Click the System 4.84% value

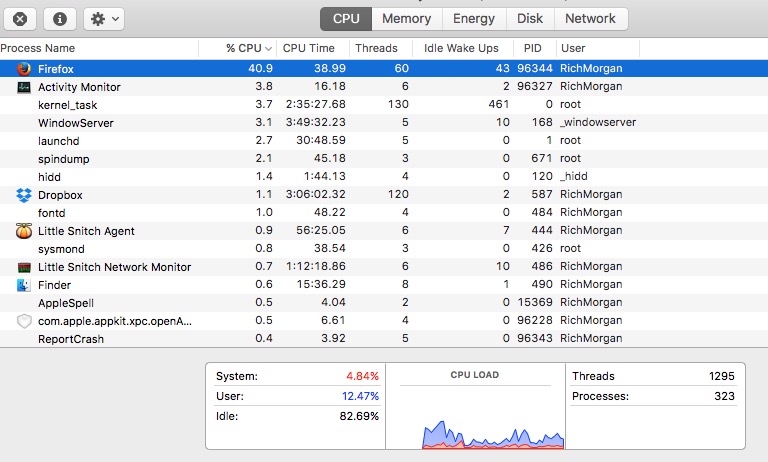[x=362, y=376]
